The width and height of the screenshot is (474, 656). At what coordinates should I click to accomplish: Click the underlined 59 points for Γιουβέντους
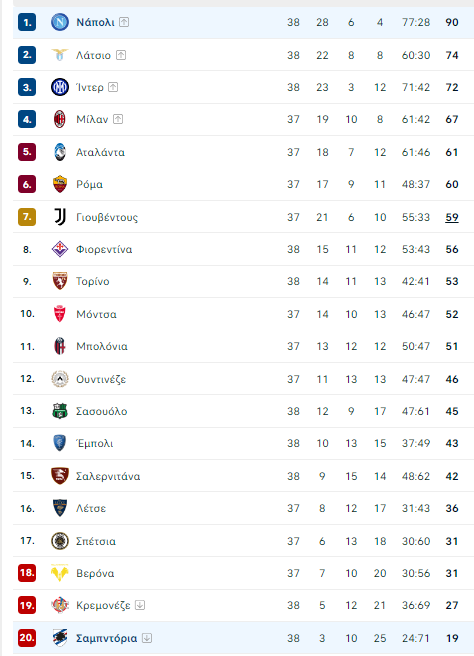(452, 217)
